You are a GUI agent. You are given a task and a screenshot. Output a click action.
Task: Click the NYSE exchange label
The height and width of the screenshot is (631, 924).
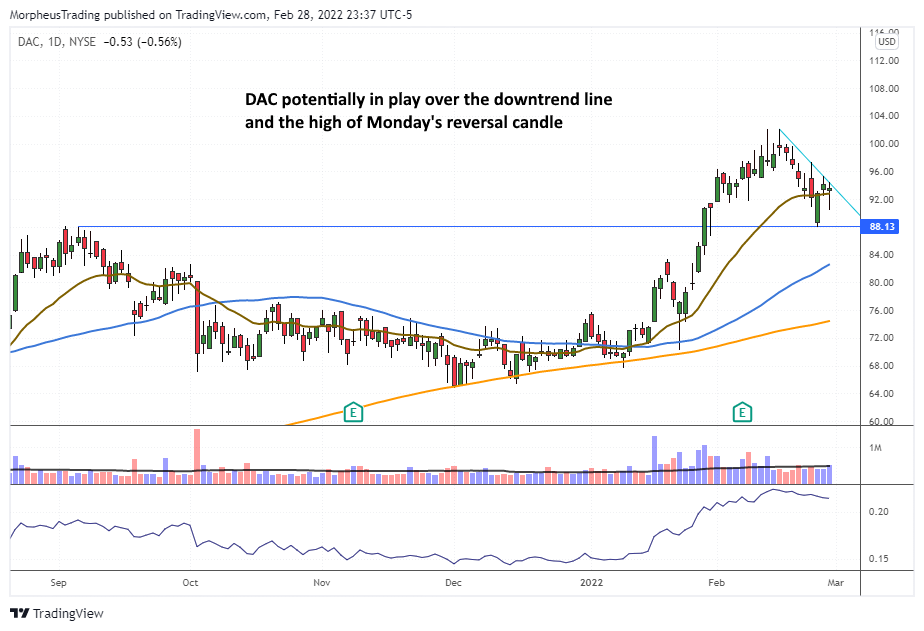pyautogui.click(x=81, y=42)
